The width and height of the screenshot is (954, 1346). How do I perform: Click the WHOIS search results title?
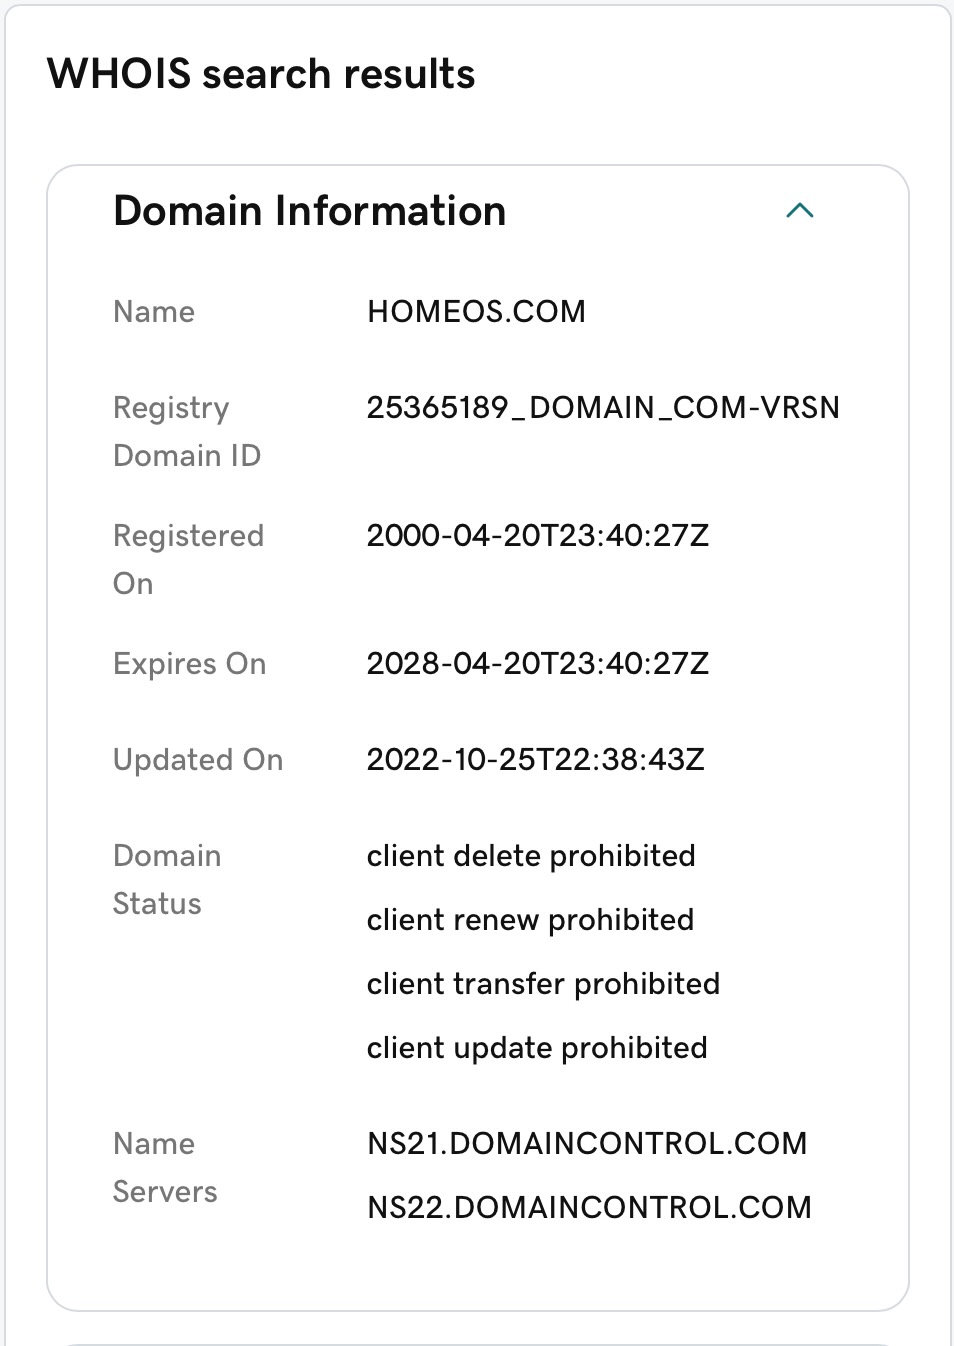261,74
